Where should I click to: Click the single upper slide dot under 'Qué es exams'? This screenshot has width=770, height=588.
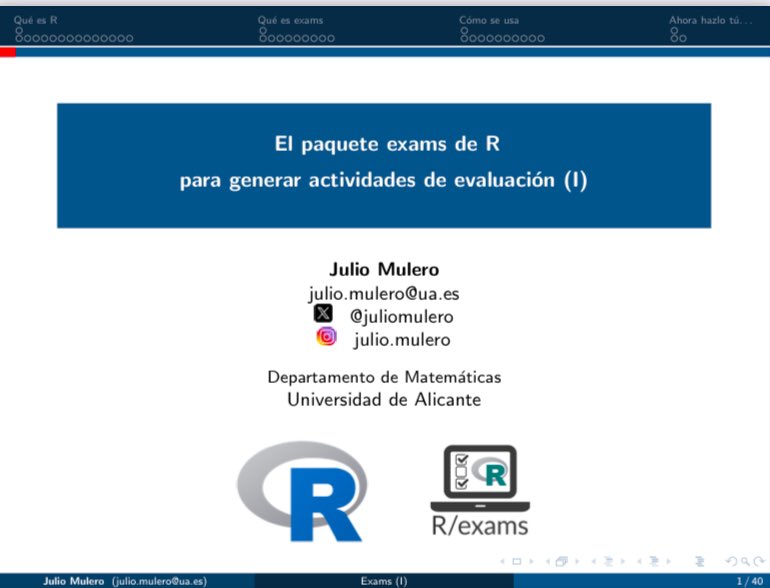pos(263,30)
